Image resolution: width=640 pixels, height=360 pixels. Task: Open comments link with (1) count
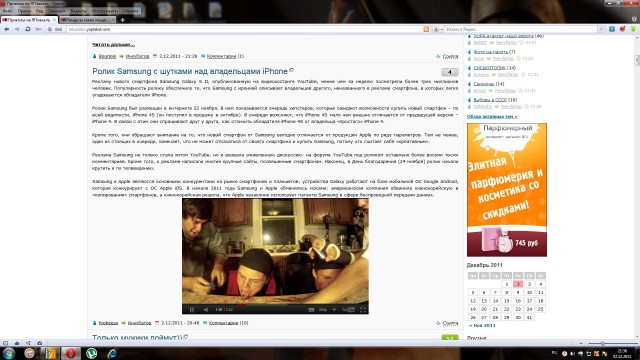coord(225,56)
